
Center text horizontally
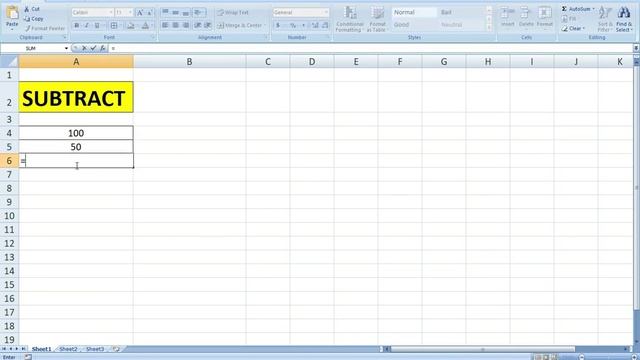click(x=176, y=25)
